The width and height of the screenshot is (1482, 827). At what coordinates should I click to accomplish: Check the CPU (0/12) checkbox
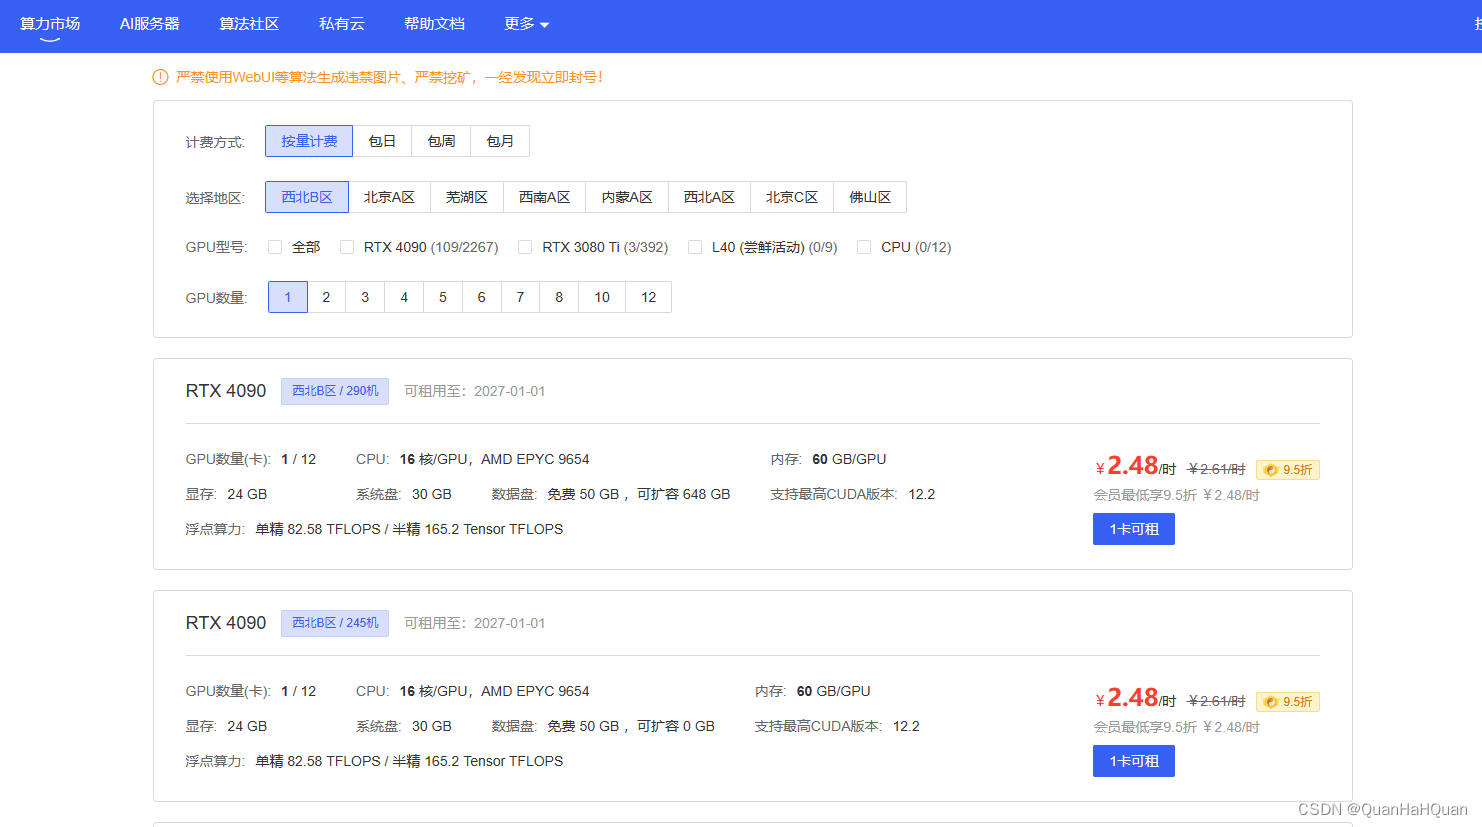[x=864, y=247]
